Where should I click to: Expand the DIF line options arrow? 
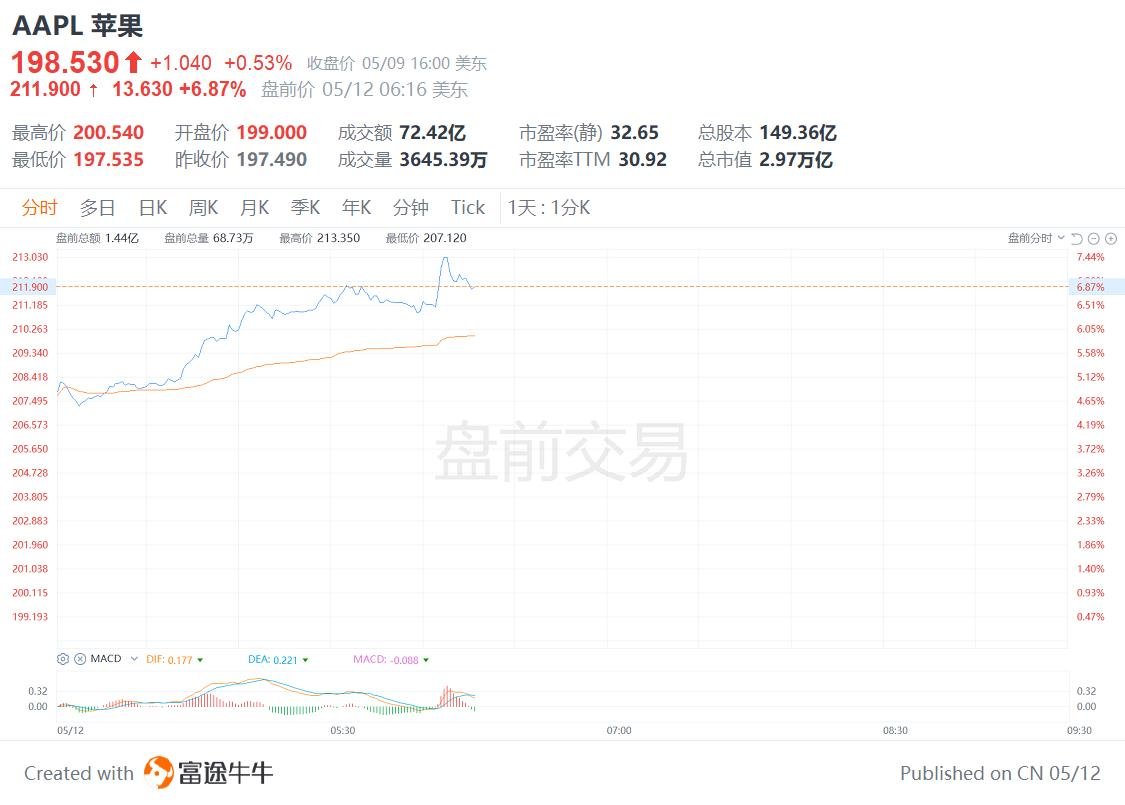(x=200, y=660)
